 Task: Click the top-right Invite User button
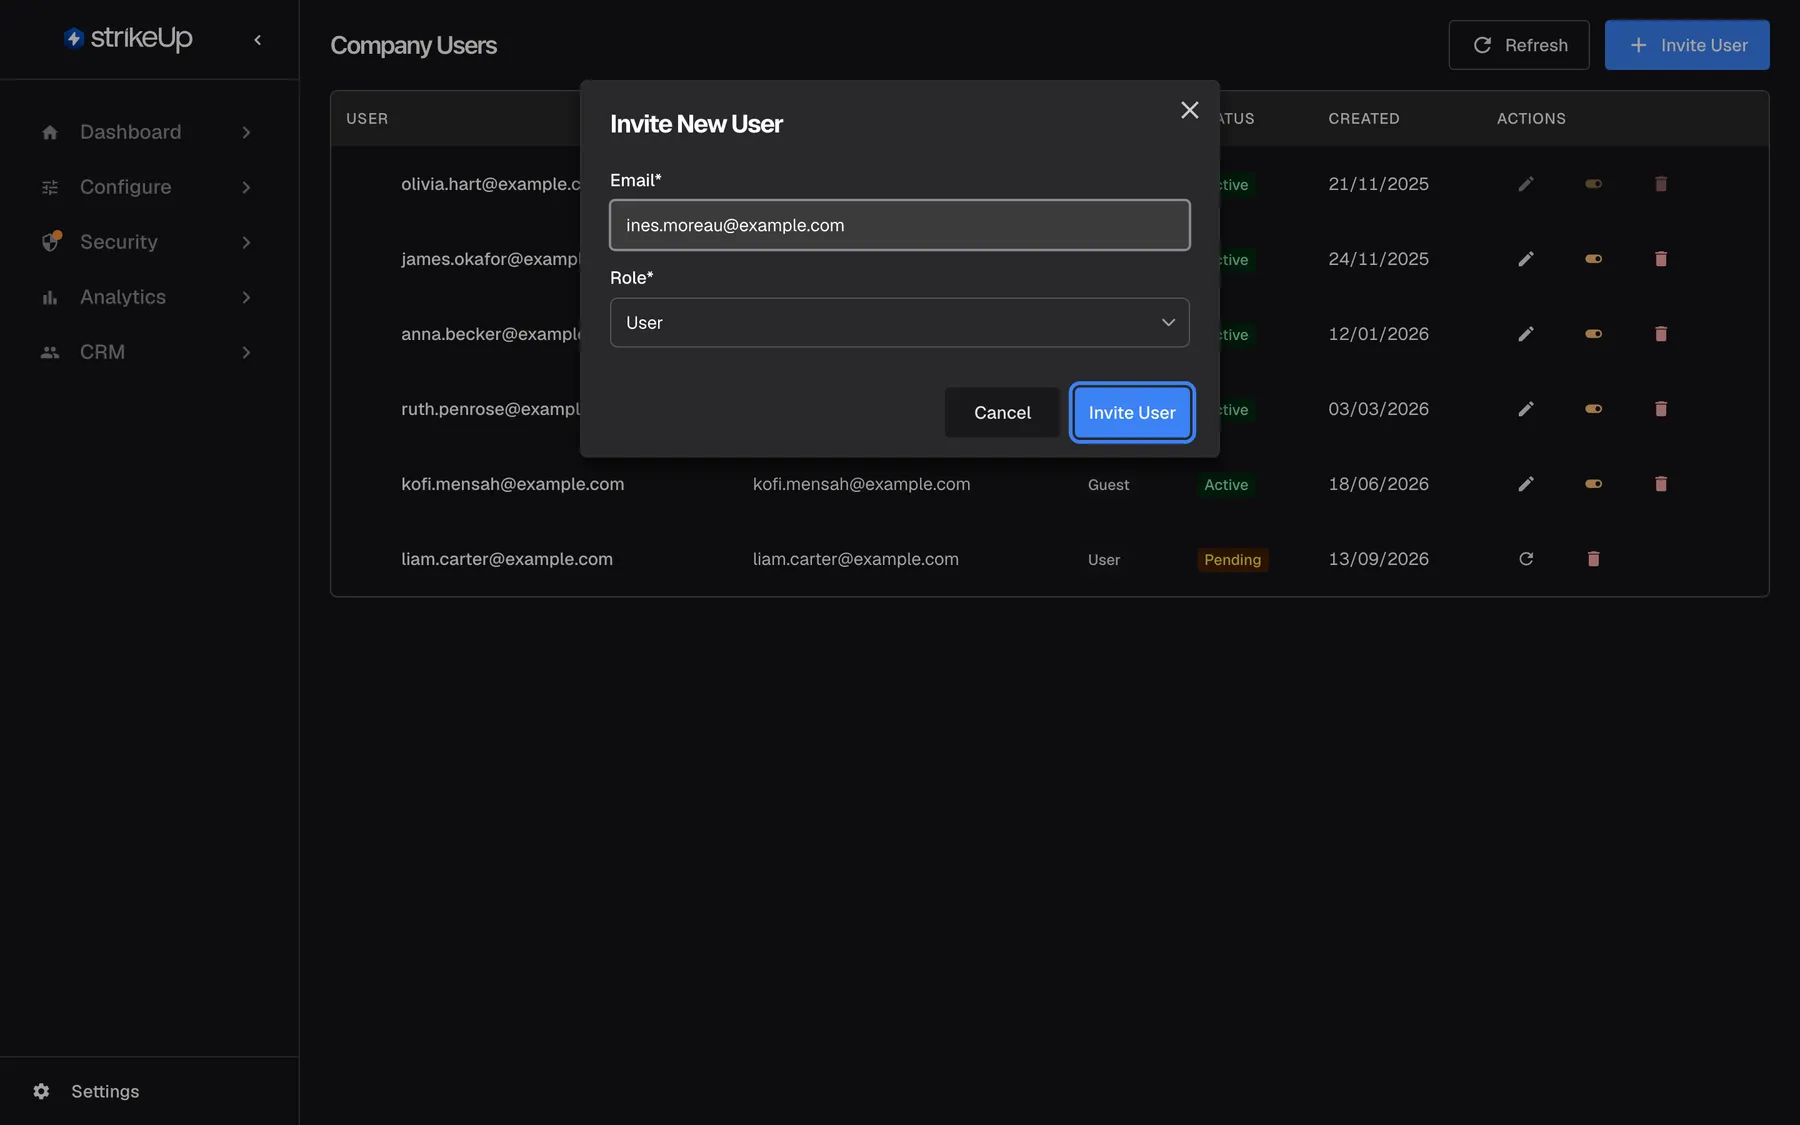tap(1687, 45)
